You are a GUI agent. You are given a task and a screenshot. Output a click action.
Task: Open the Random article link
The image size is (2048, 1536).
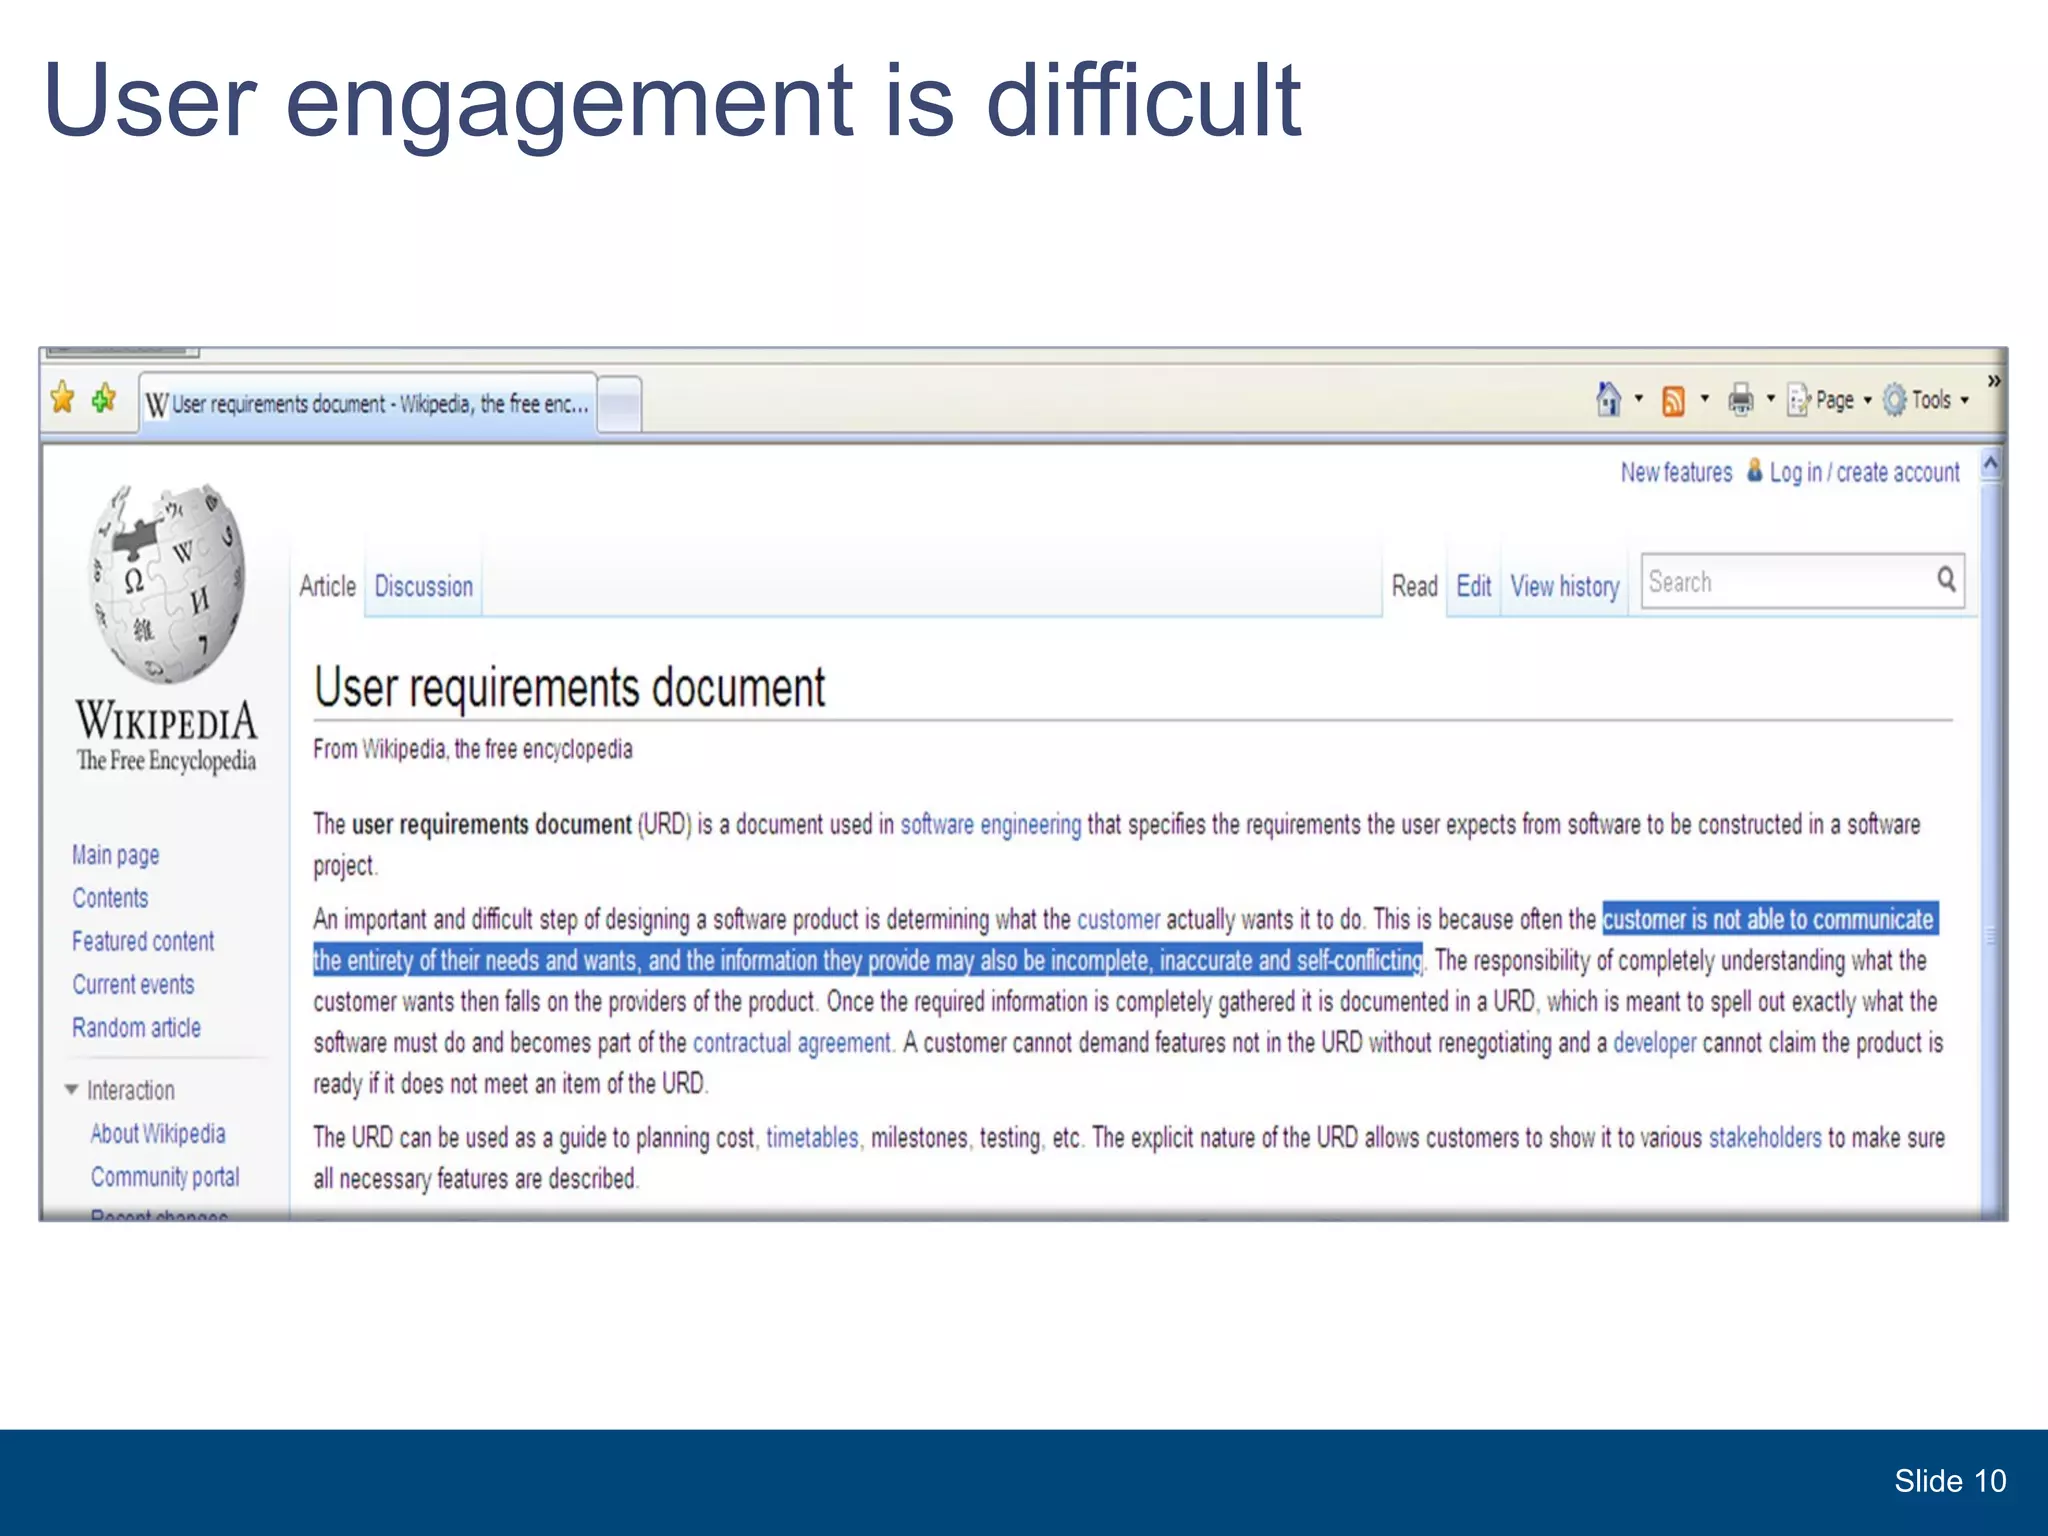[136, 1027]
